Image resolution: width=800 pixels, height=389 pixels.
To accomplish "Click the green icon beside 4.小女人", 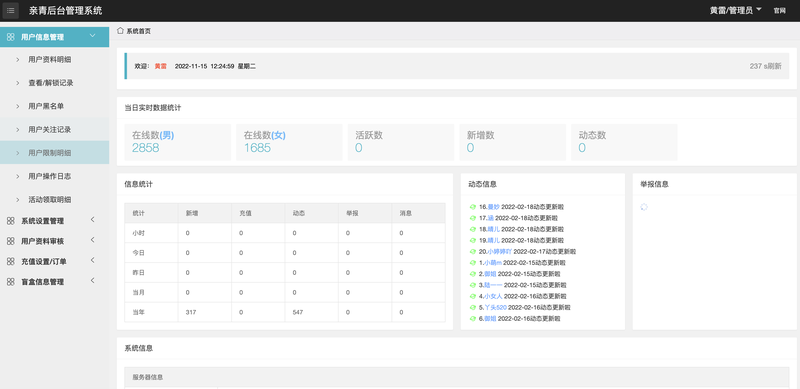I will point(473,296).
